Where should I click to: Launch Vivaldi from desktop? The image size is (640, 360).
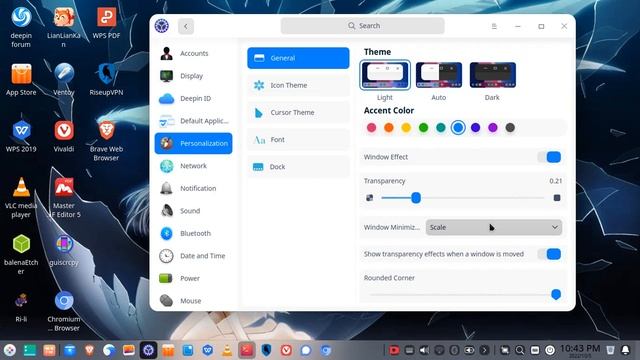[x=64, y=137]
